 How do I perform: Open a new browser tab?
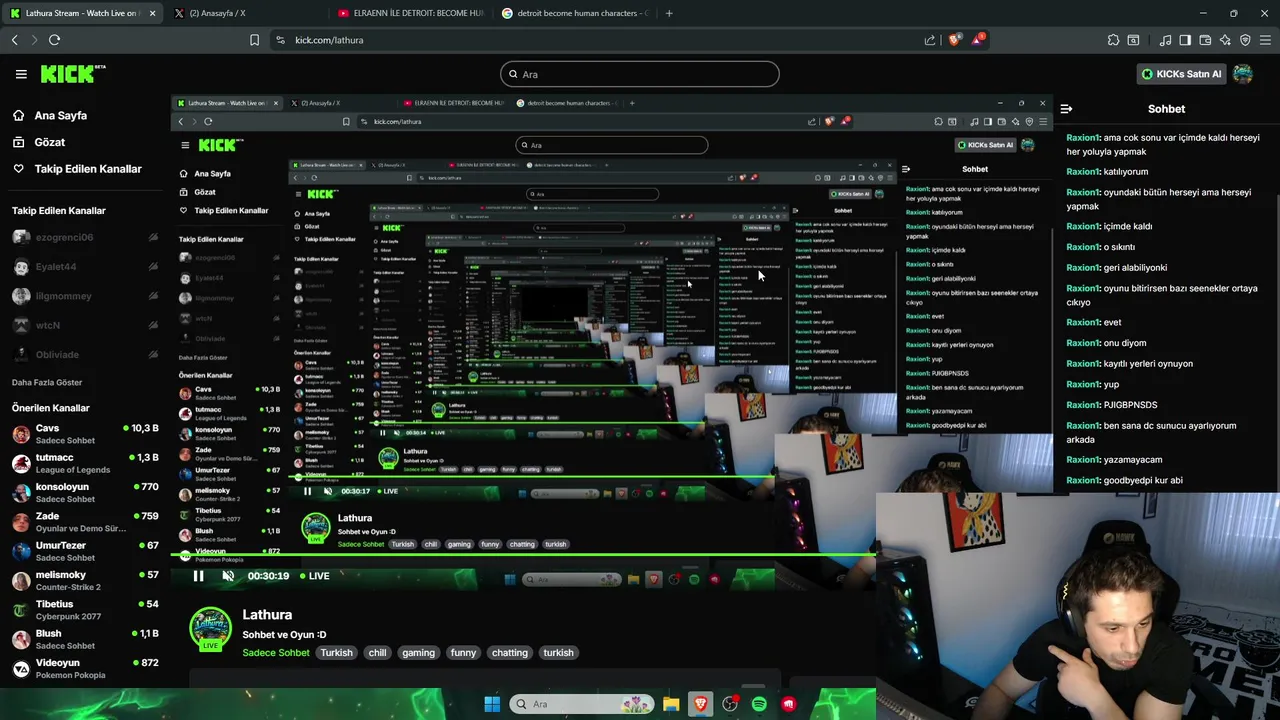coord(669,13)
